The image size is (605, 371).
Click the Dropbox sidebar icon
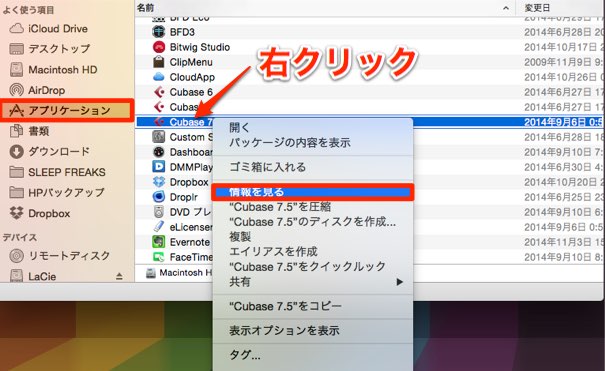coord(17,213)
